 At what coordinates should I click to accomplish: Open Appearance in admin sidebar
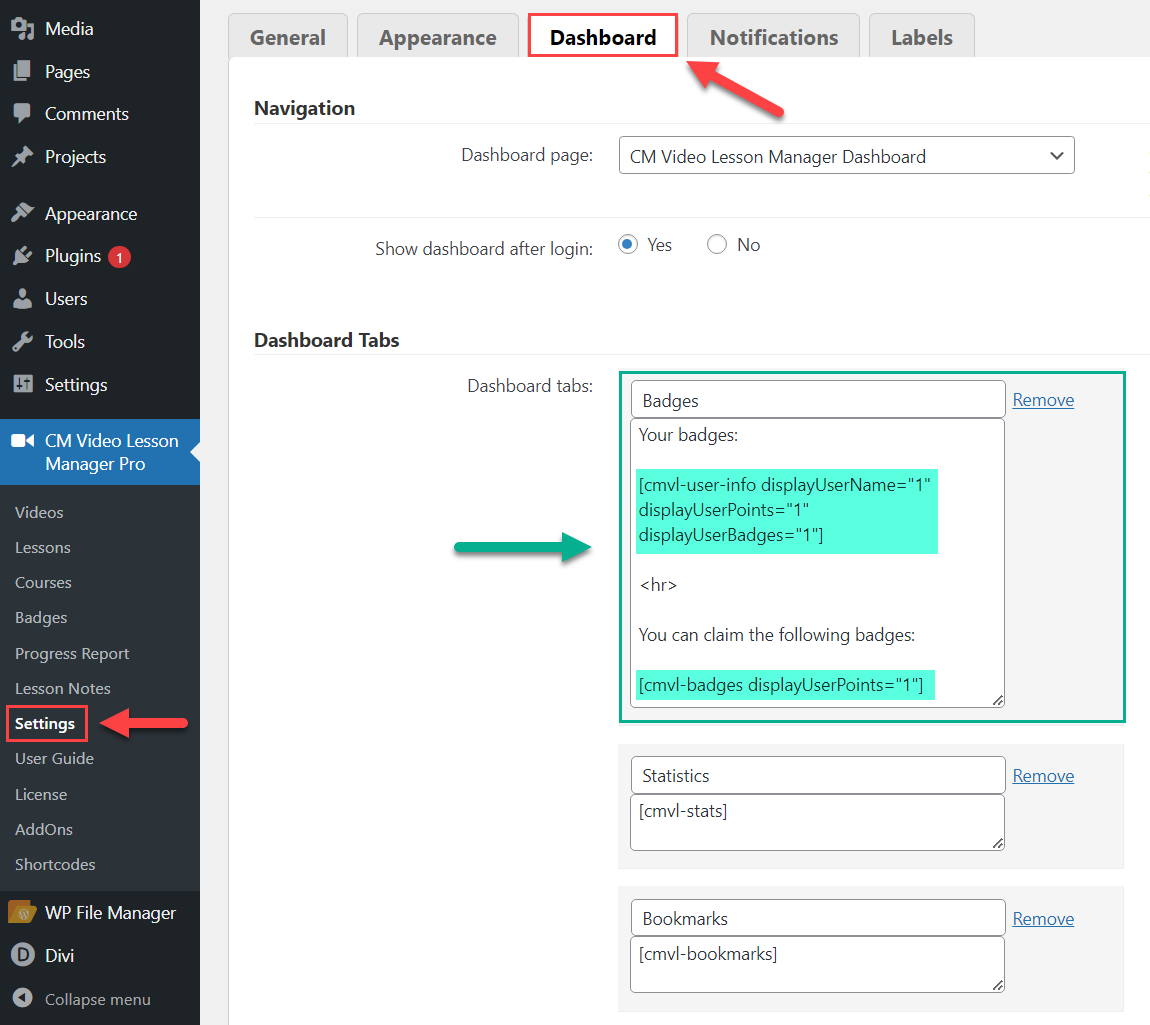click(x=91, y=214)
